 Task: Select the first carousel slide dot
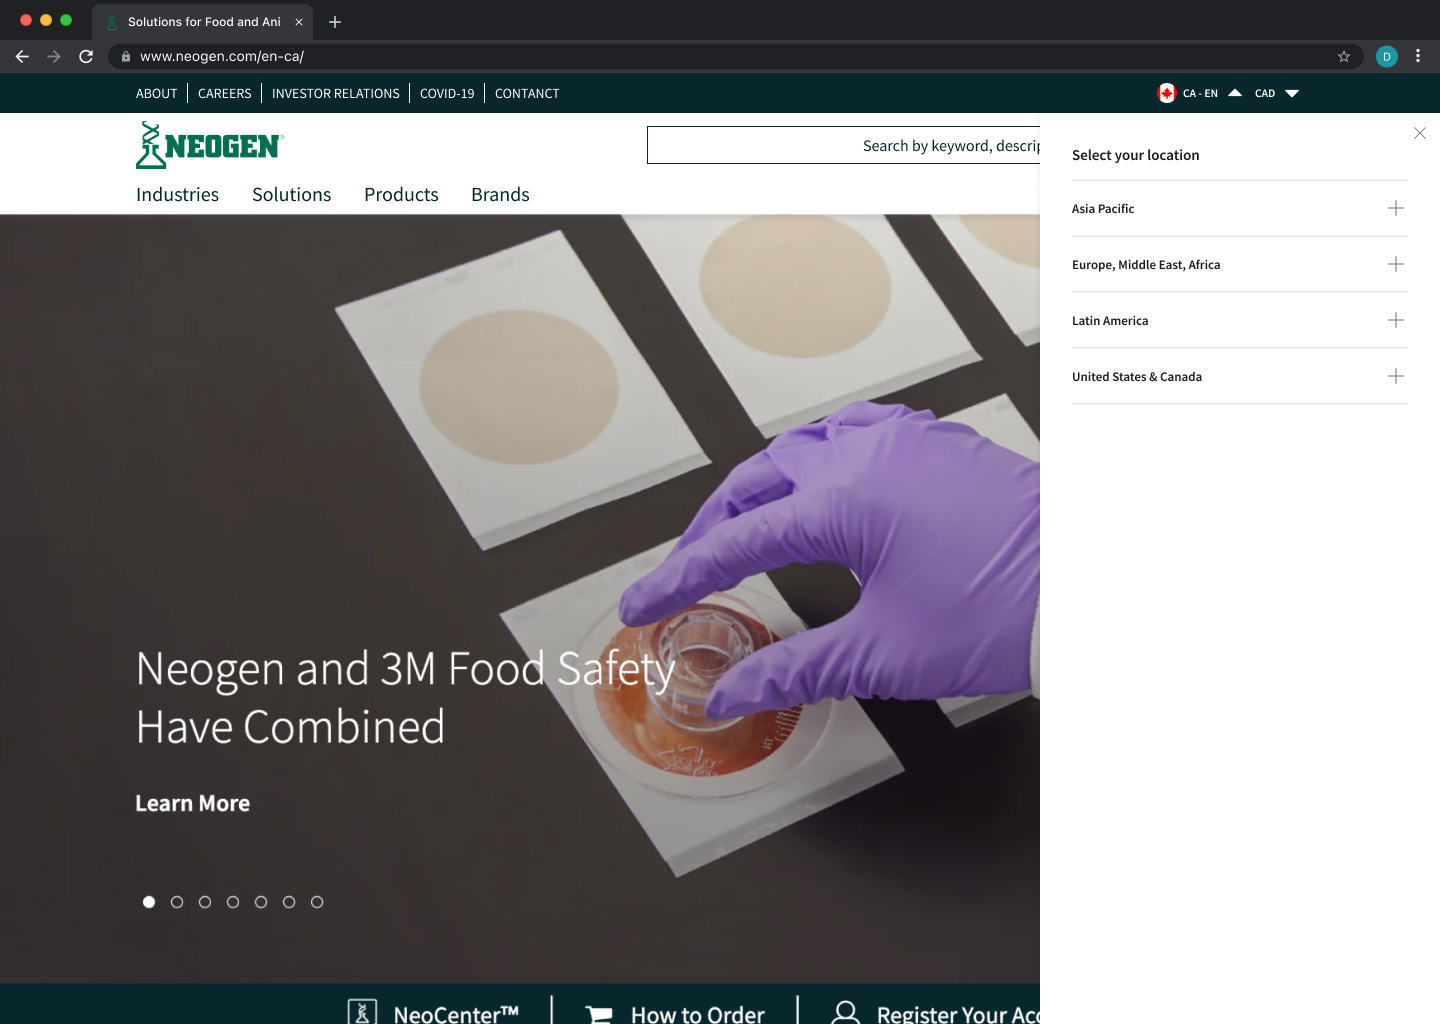pos(149,902)
